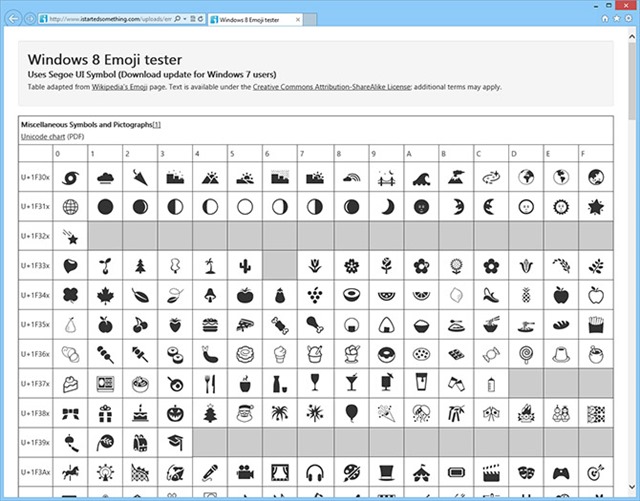640x501 pixels.
Task: Select the french fries emoji
Action: (x=596, y=325)
